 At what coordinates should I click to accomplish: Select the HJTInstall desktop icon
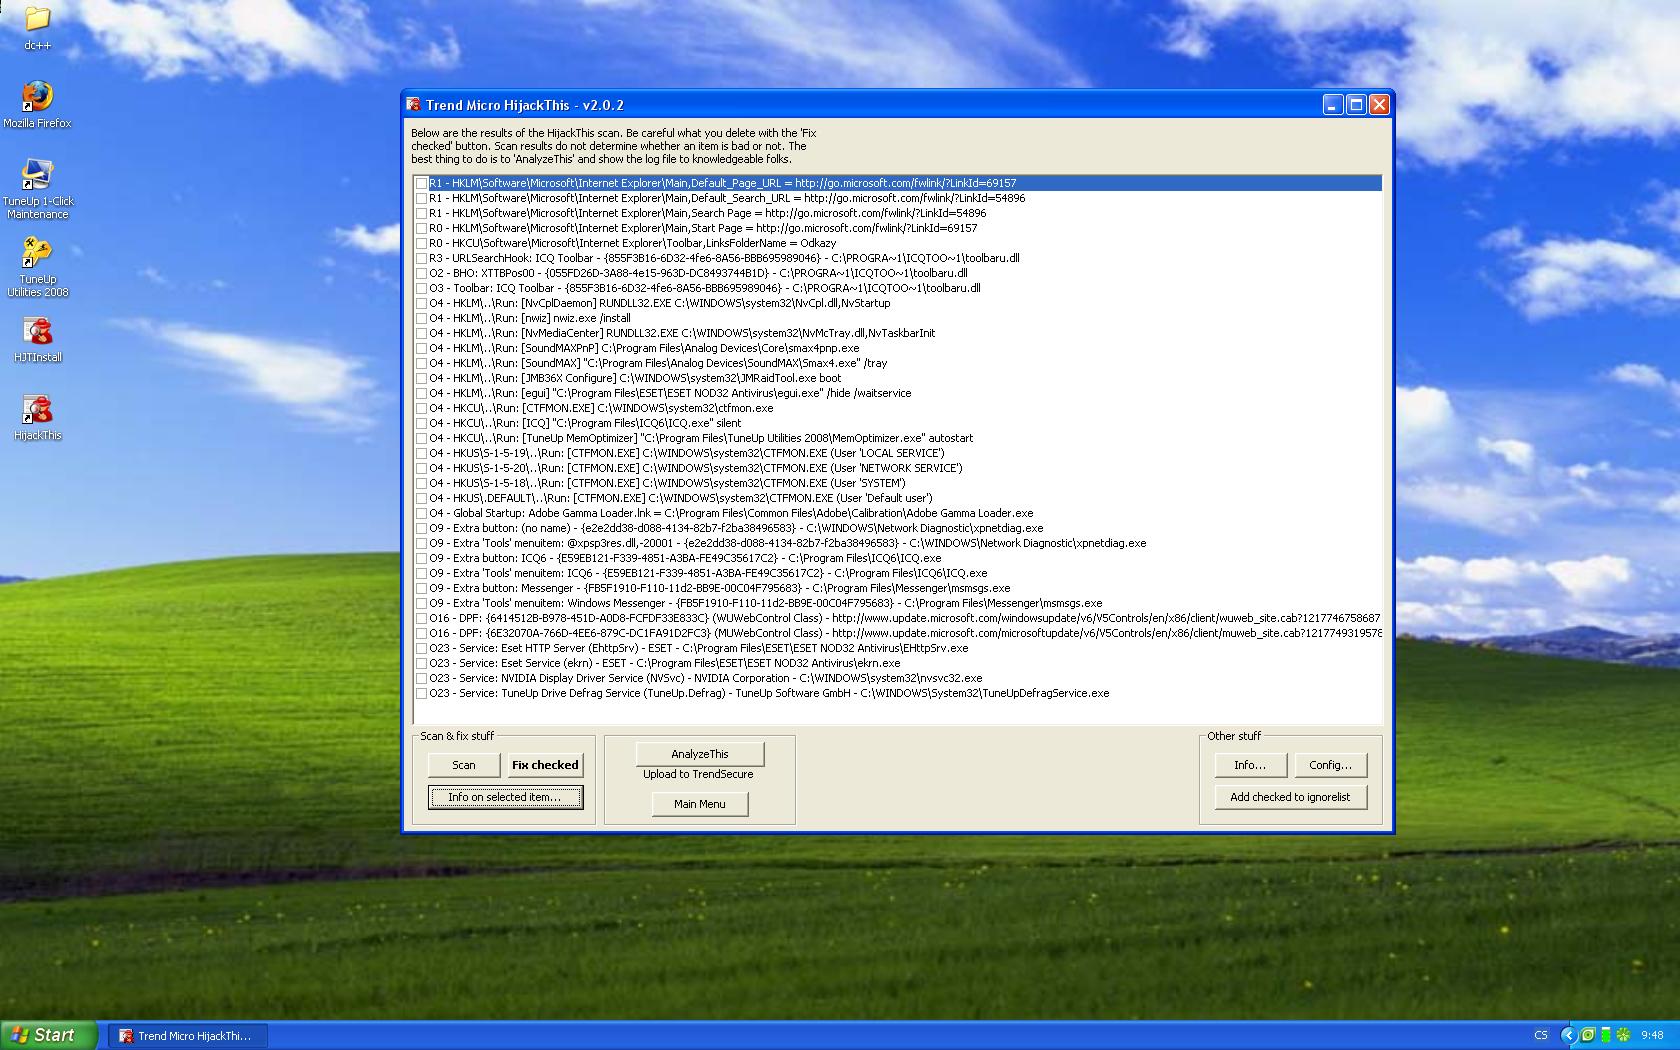pos(37,332)
